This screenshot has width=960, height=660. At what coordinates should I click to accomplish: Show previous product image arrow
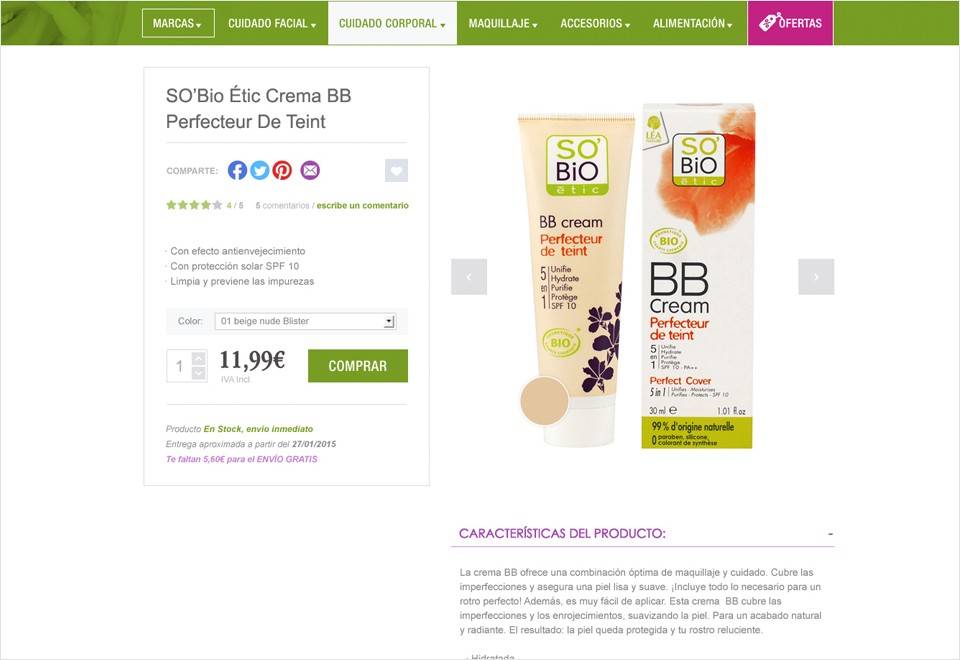point(469,277)
